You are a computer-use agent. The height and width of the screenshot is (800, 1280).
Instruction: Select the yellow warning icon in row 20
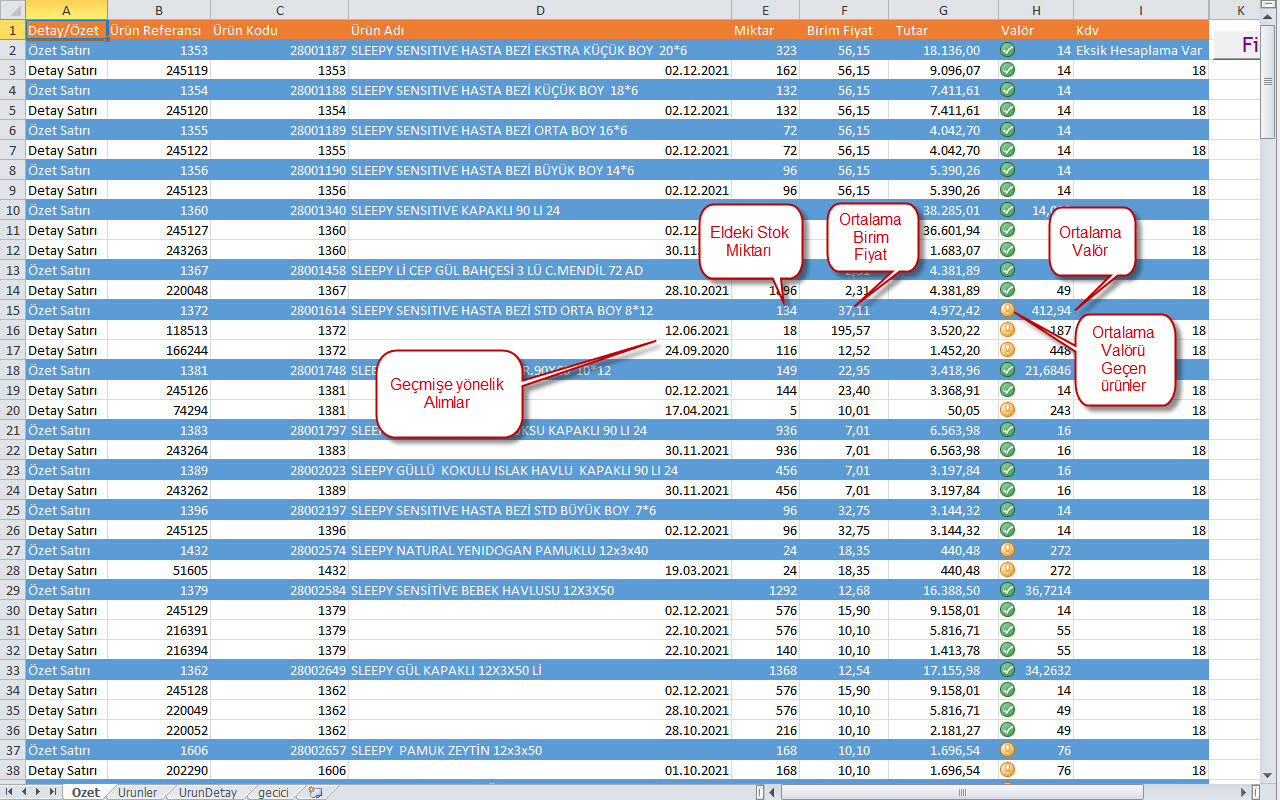click(1007, 410)
